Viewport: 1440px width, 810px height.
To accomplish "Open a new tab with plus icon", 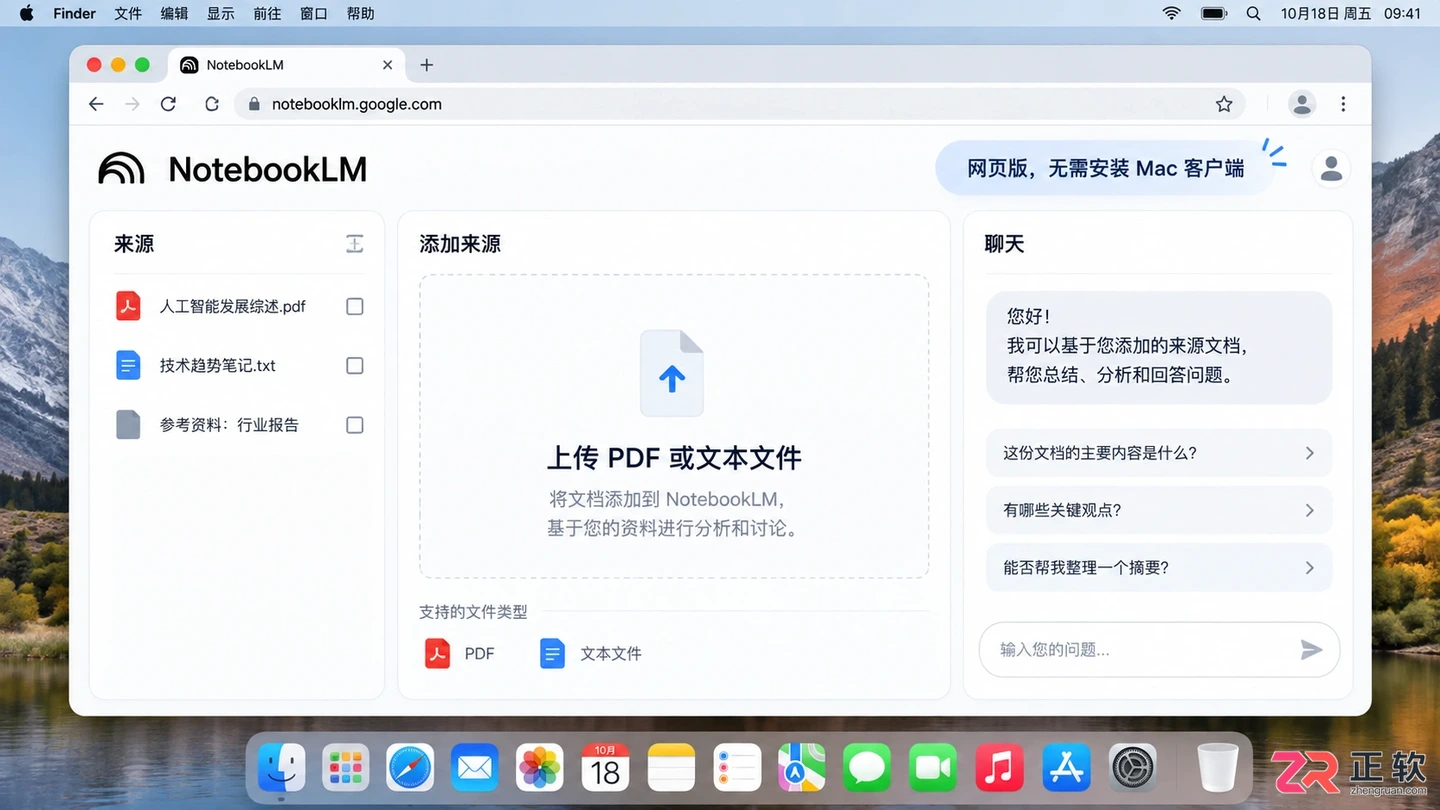I will click(x=426, y=65).
